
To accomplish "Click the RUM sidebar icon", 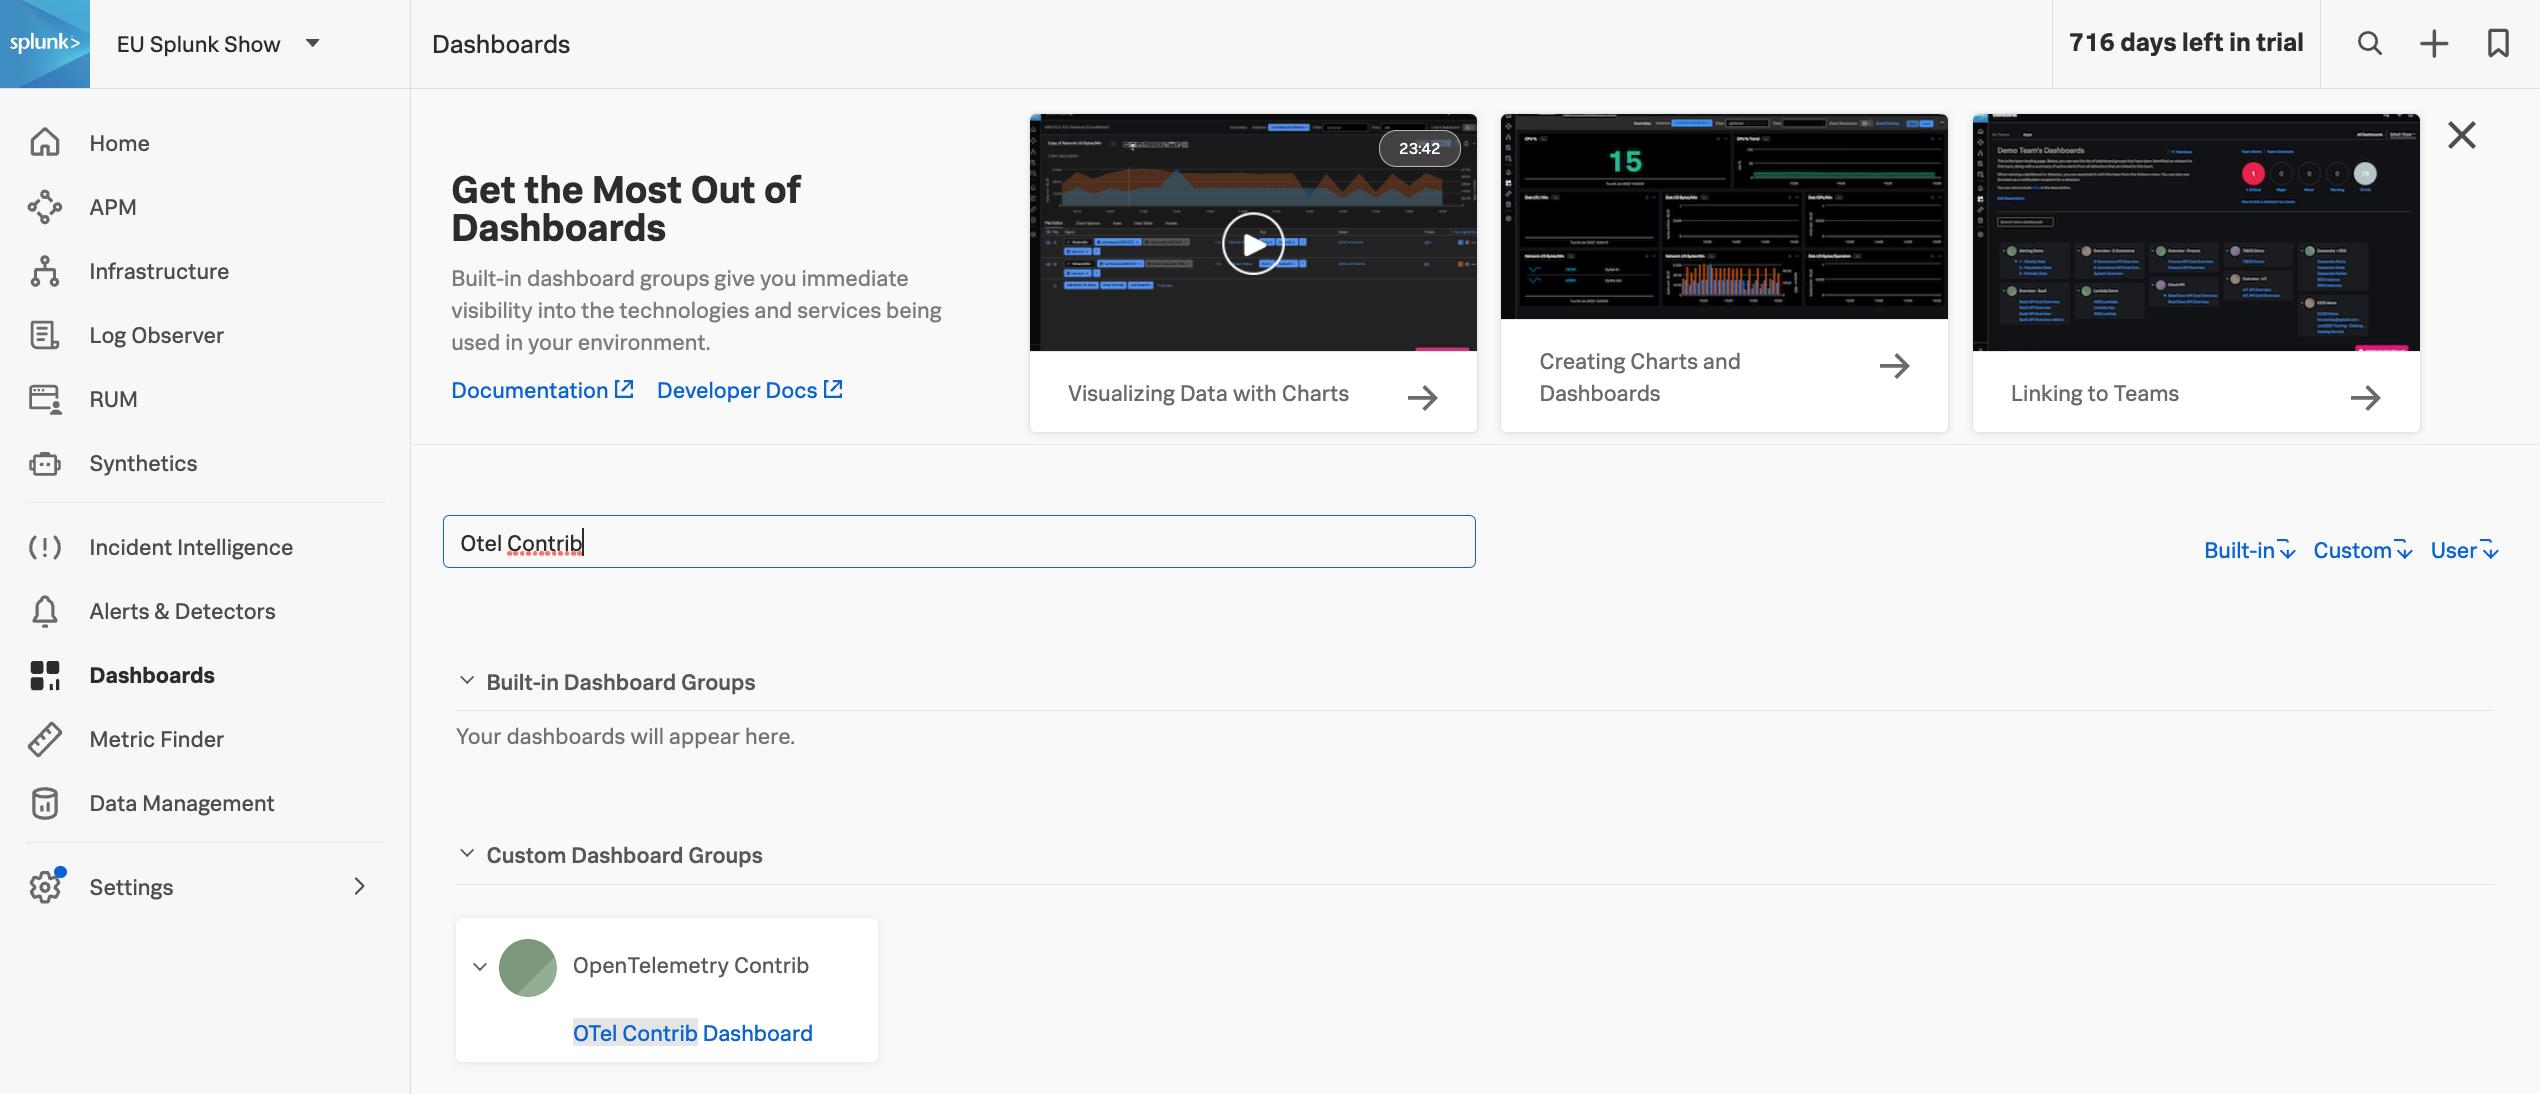I will tap(45, 399).
